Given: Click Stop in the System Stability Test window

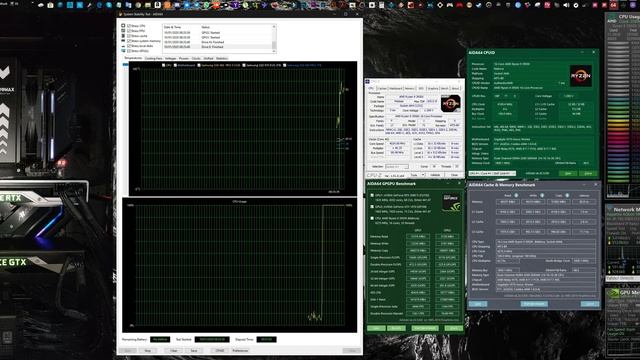Looking at the screenshot, I should point(148,351).
